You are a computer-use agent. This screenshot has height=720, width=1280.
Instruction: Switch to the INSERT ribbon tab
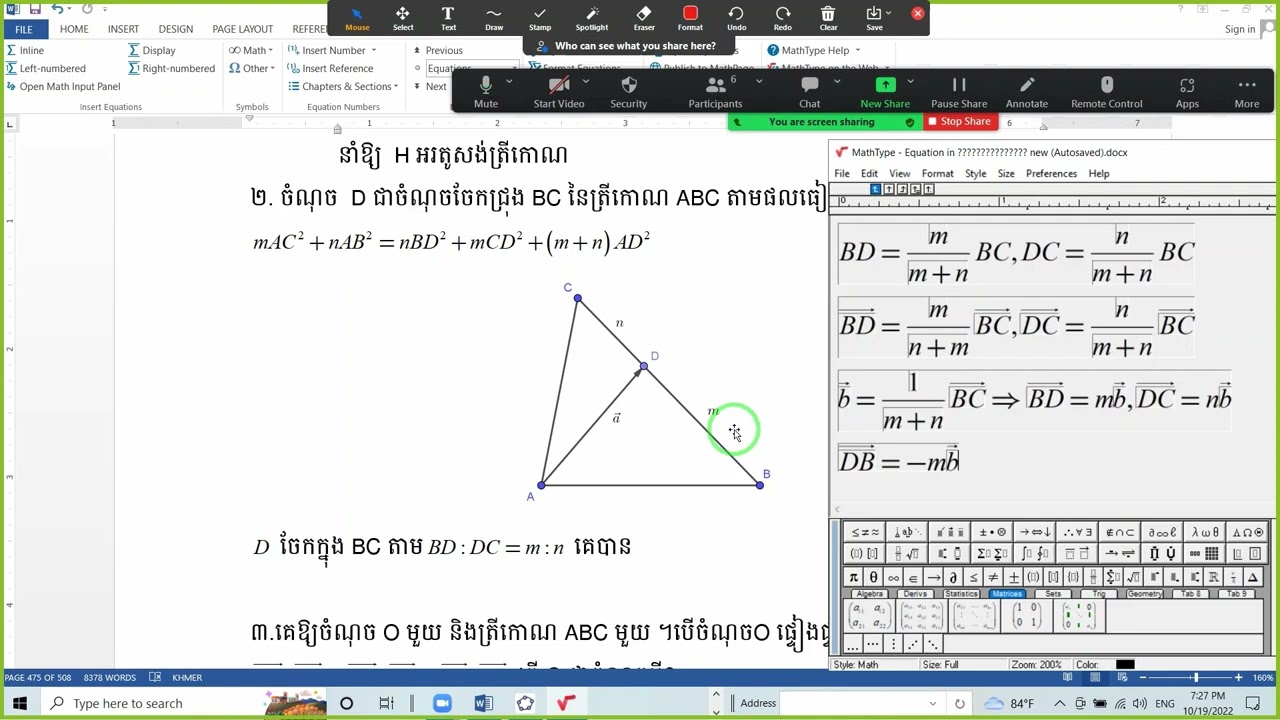[123, 29]
